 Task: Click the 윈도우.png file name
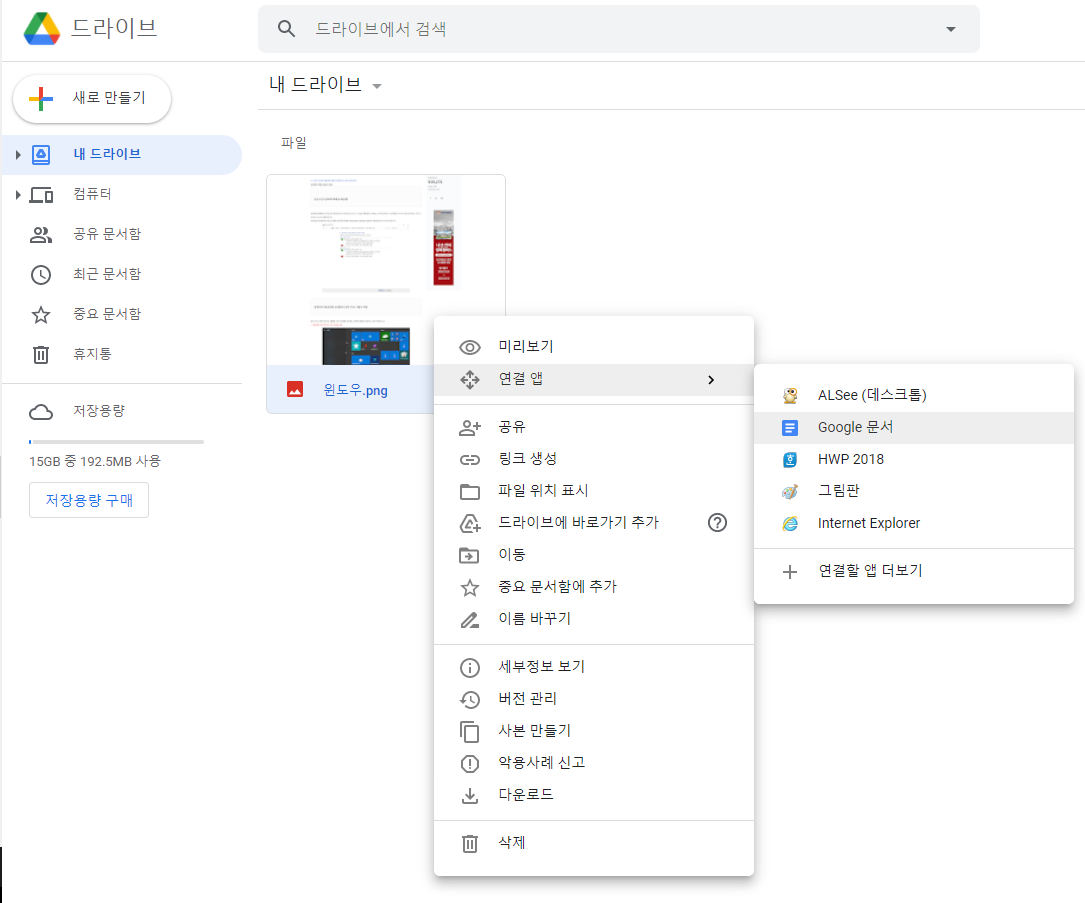[356, 390]
